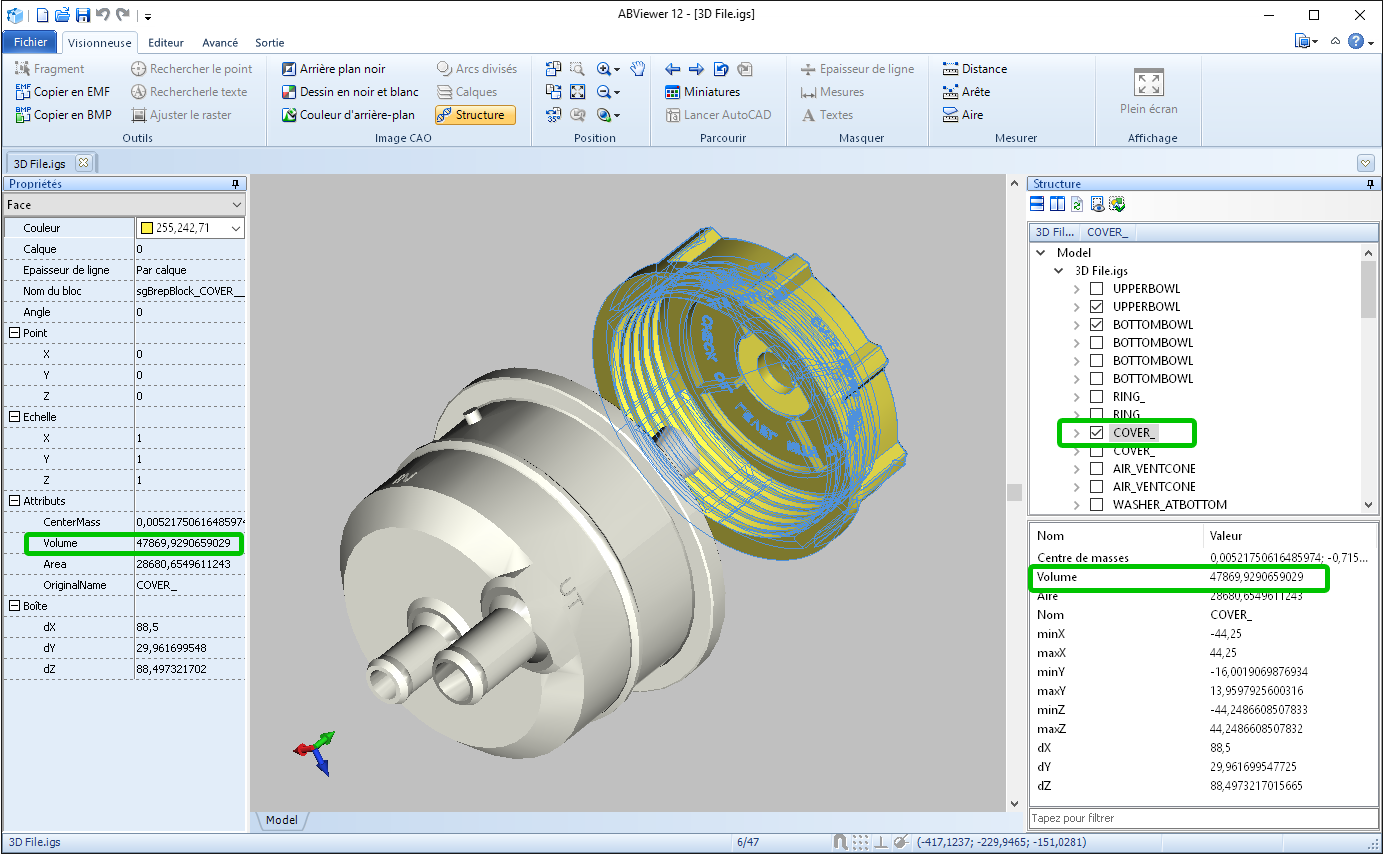
Task: Click the rotate 35° icon
Action: click(553, 115)
